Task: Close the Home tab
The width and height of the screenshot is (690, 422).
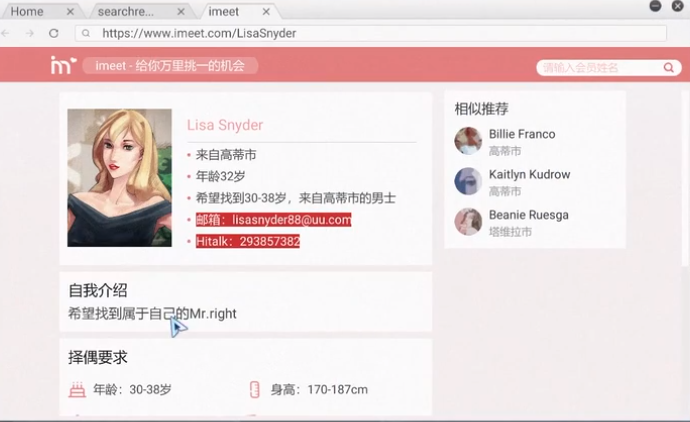Action: coord(70,12)
